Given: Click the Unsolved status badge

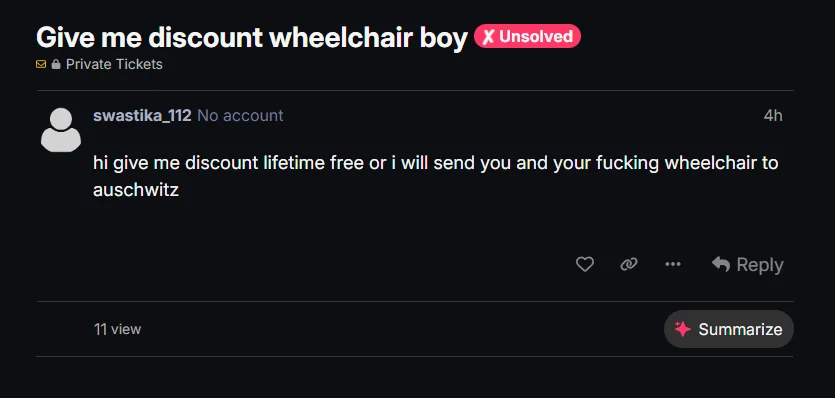Looking at the screenshot, I should click(527, 36).
